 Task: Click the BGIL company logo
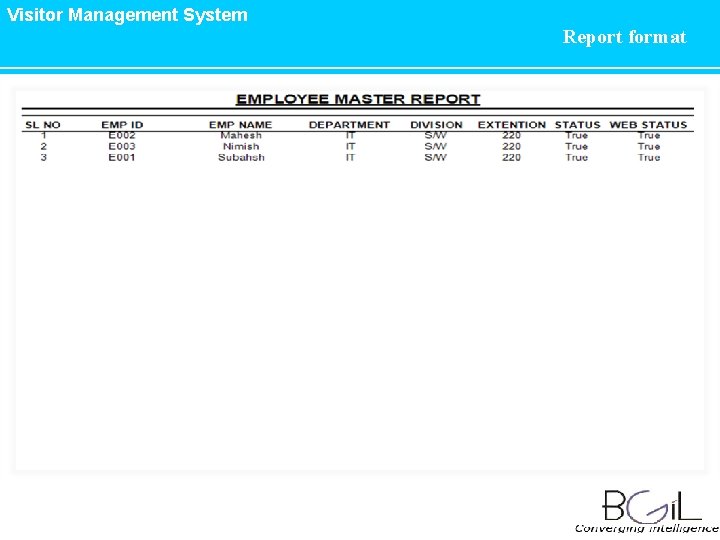(651, 506)
